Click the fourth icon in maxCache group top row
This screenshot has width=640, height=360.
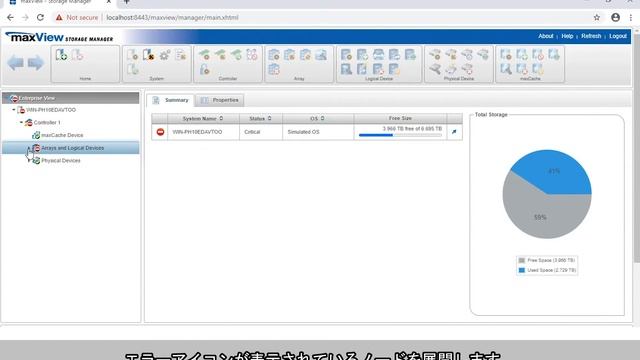[x=554, y=55]
